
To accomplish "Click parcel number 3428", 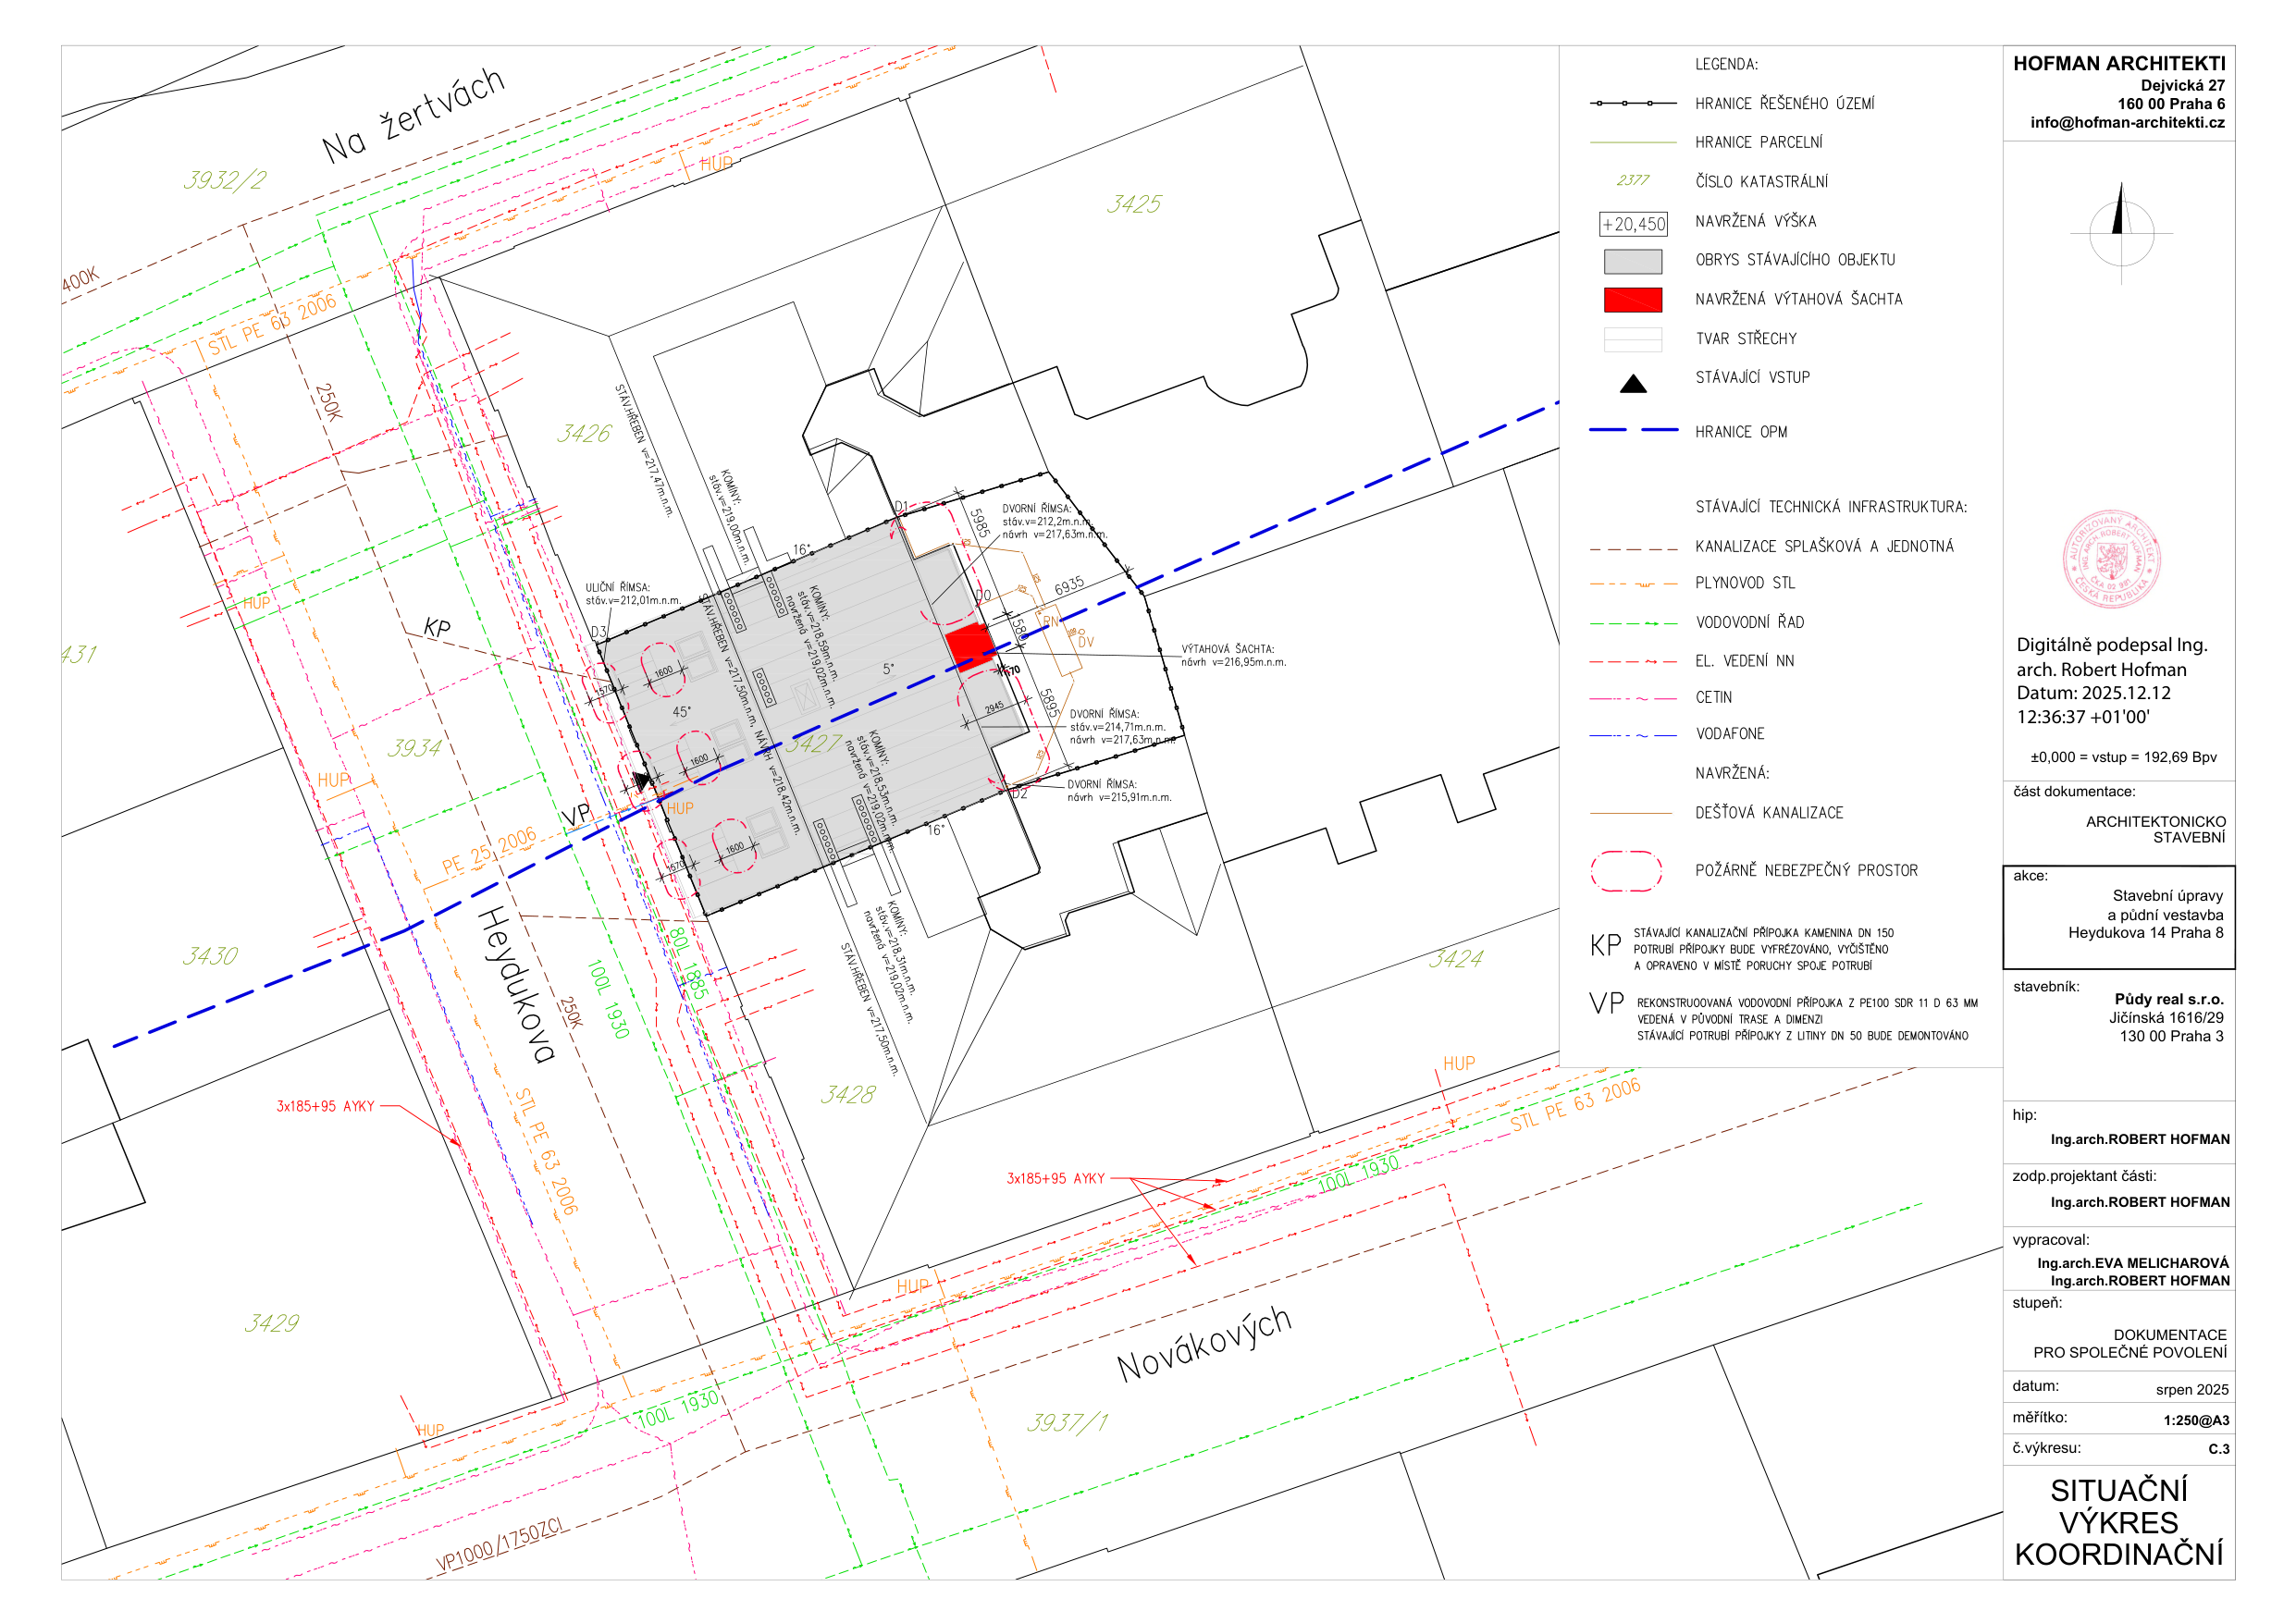I will point(848,1094).
